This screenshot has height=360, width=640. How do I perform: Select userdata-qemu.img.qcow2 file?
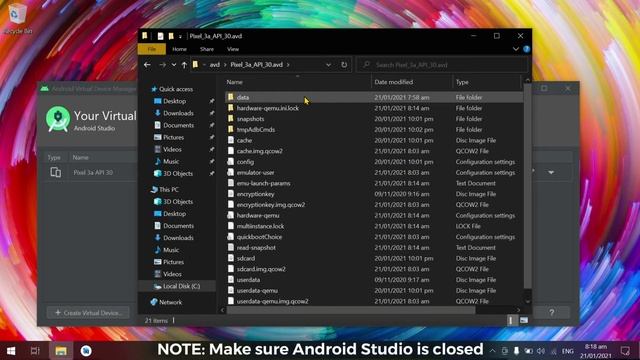pos(273,301)
